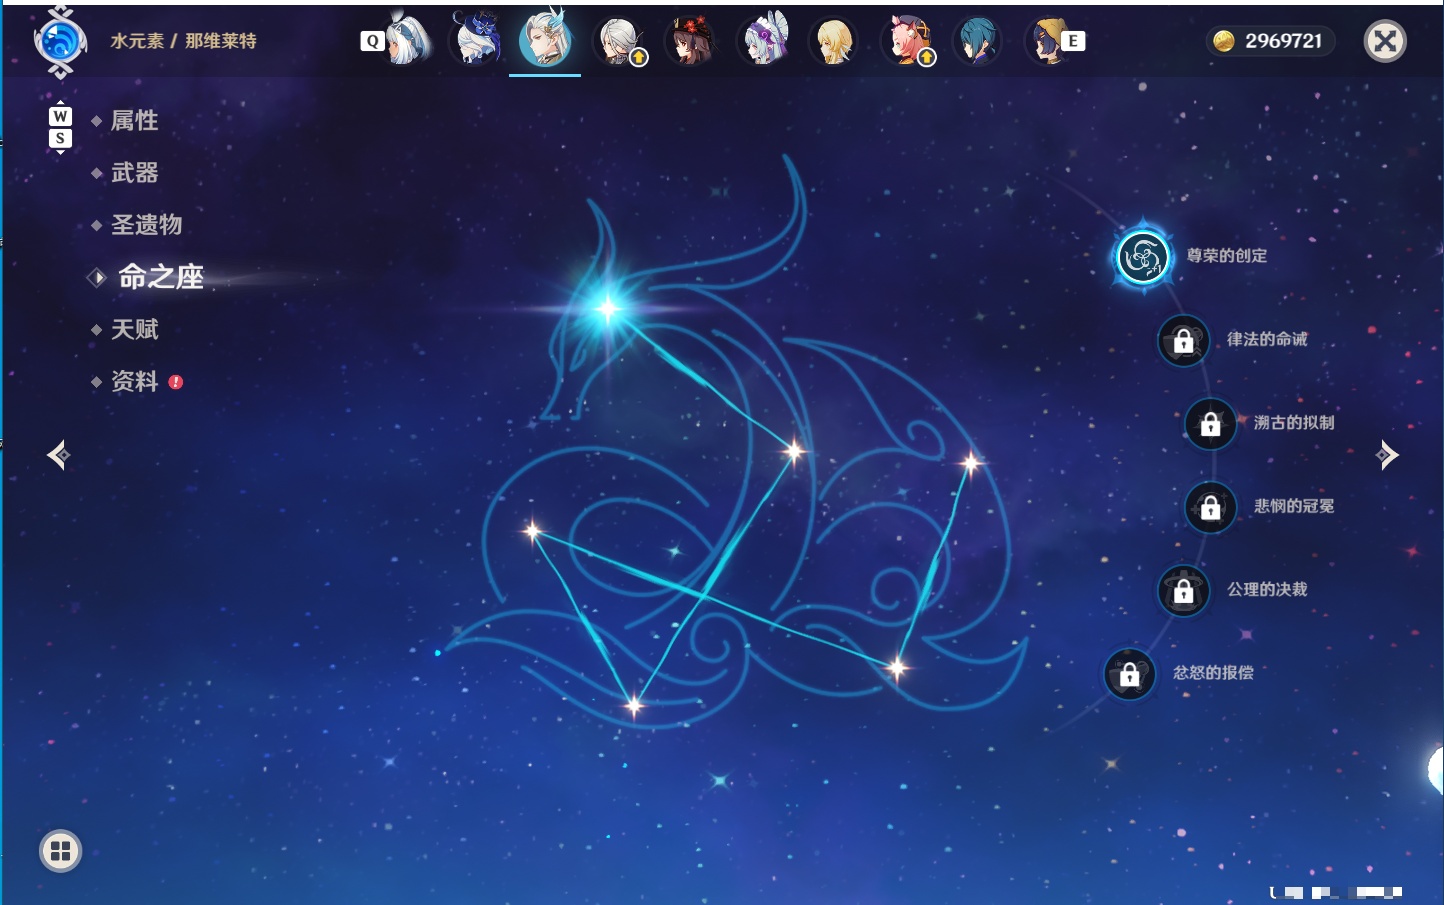Click the 溯古的拟制 constellation label
The width and height of the screenshot is (1444, 905).
pos(1294,422)
